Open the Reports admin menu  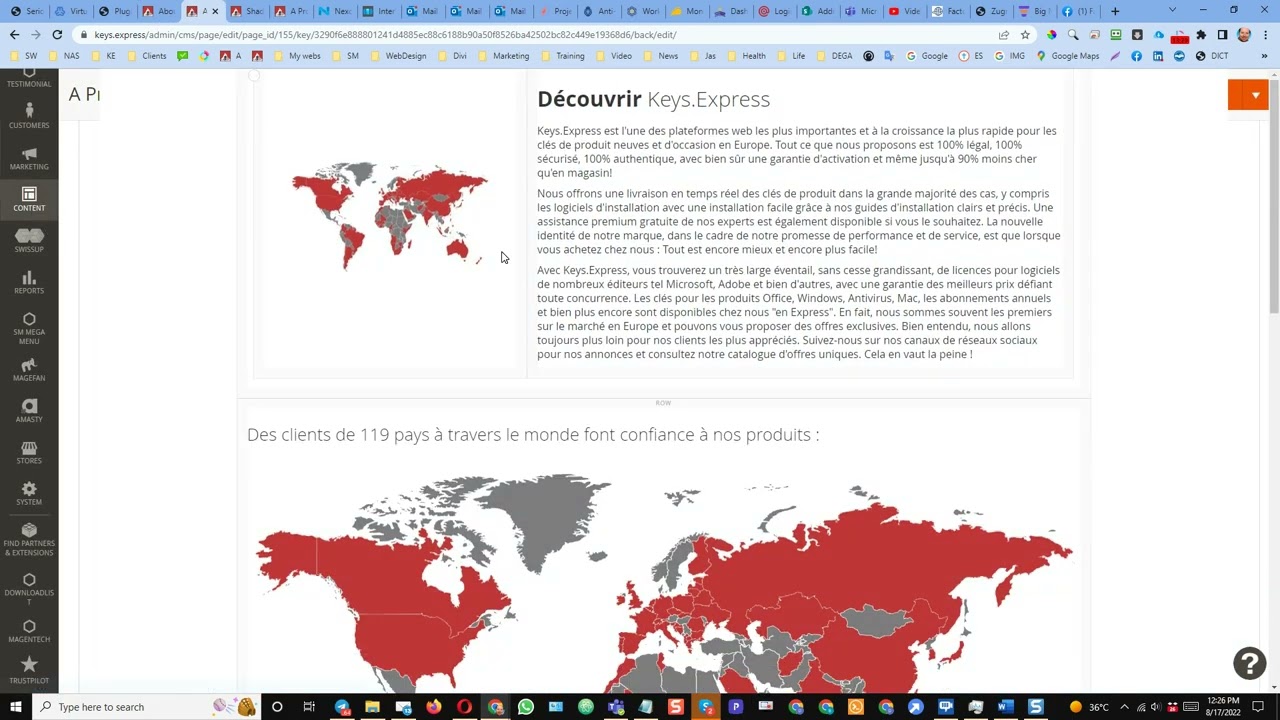tap(29, 282)
